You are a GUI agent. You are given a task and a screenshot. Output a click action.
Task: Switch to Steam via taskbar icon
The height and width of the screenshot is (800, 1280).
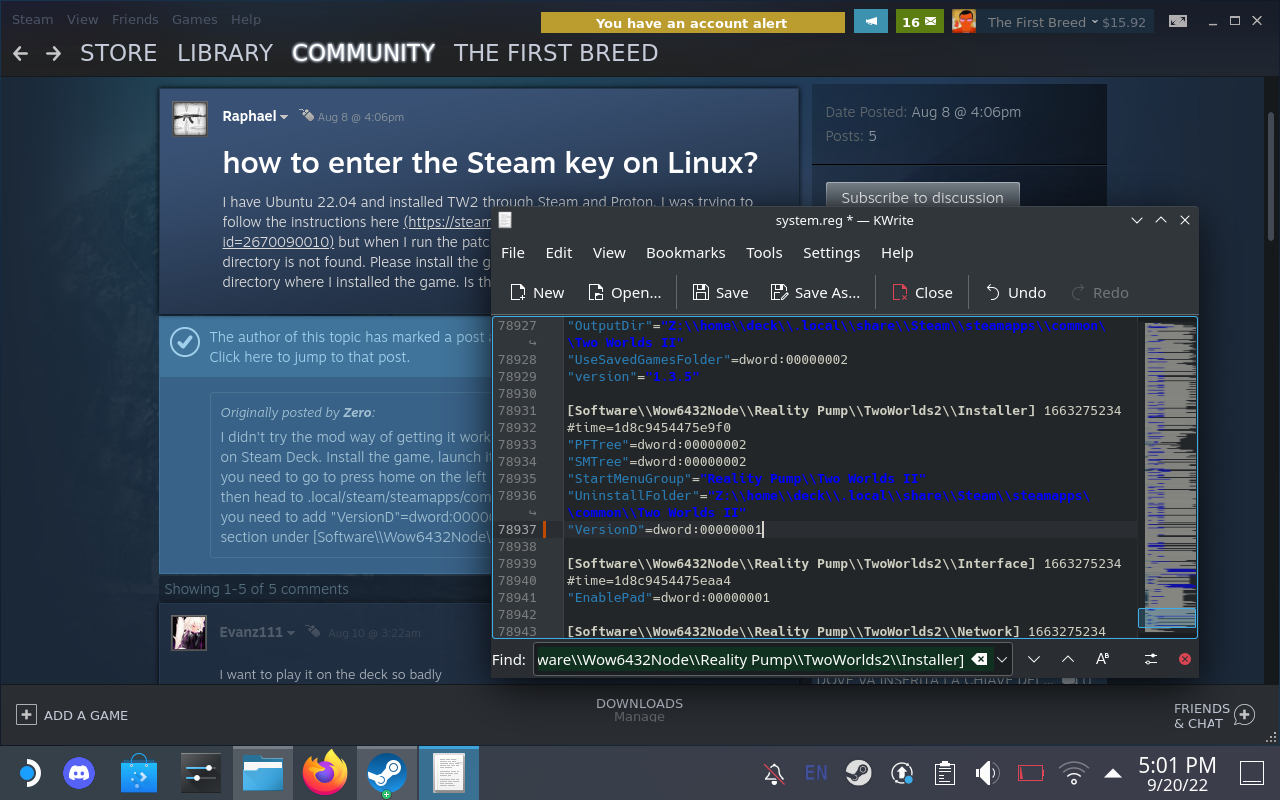coord(386,773)
